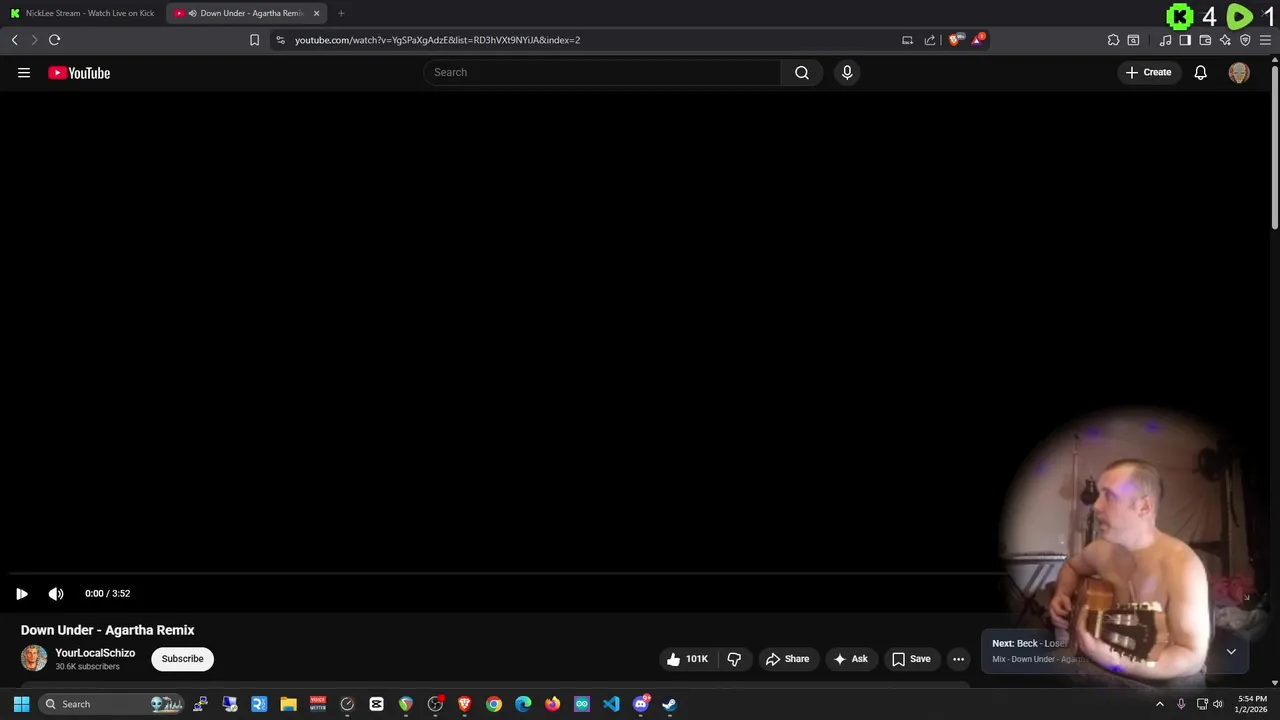Open Visual Studio Code from the taskbar
This screenshot has width=1280, height=720.
click(x=611, y=704)
